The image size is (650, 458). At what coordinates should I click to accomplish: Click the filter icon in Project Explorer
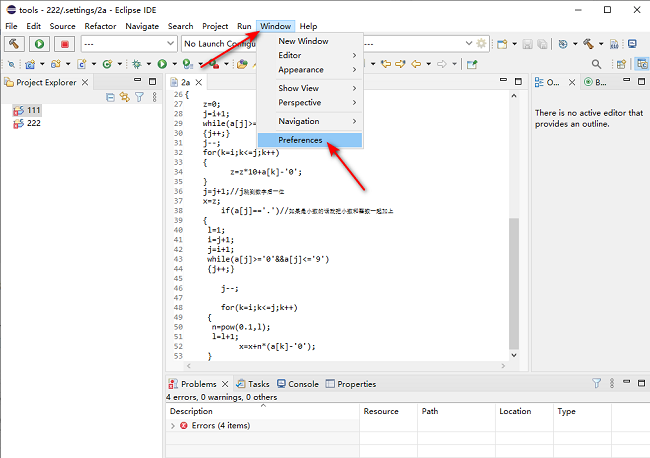point(139,97)
